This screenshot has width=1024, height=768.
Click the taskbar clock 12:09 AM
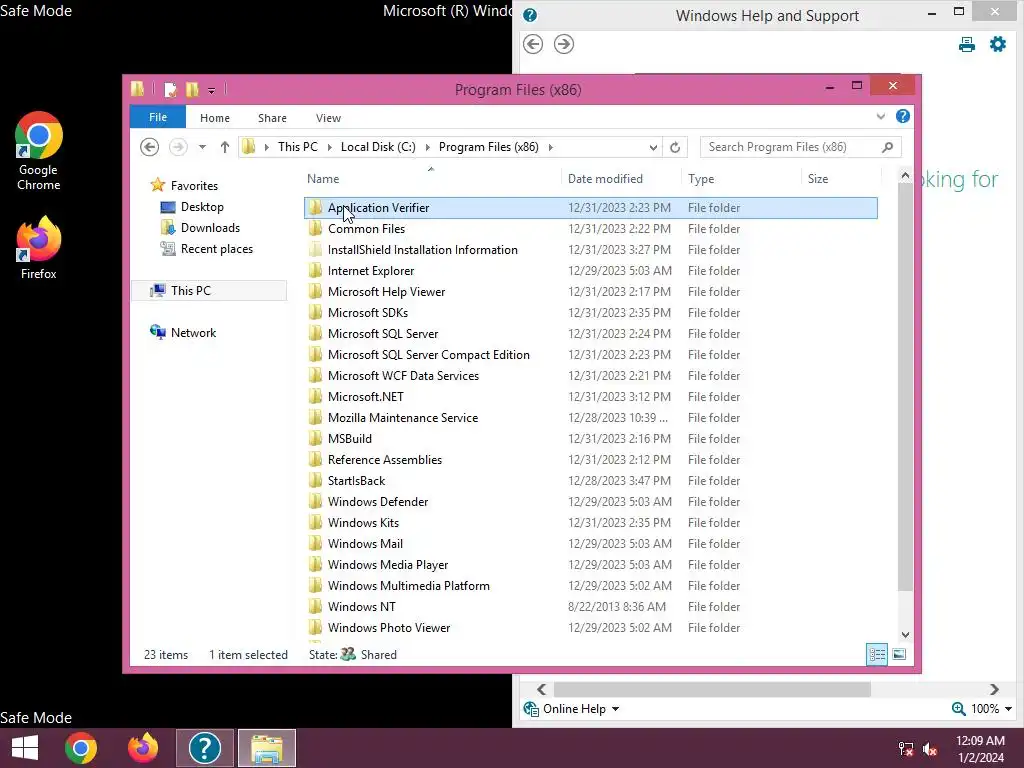pyautogui.click(x=980, y=741)
